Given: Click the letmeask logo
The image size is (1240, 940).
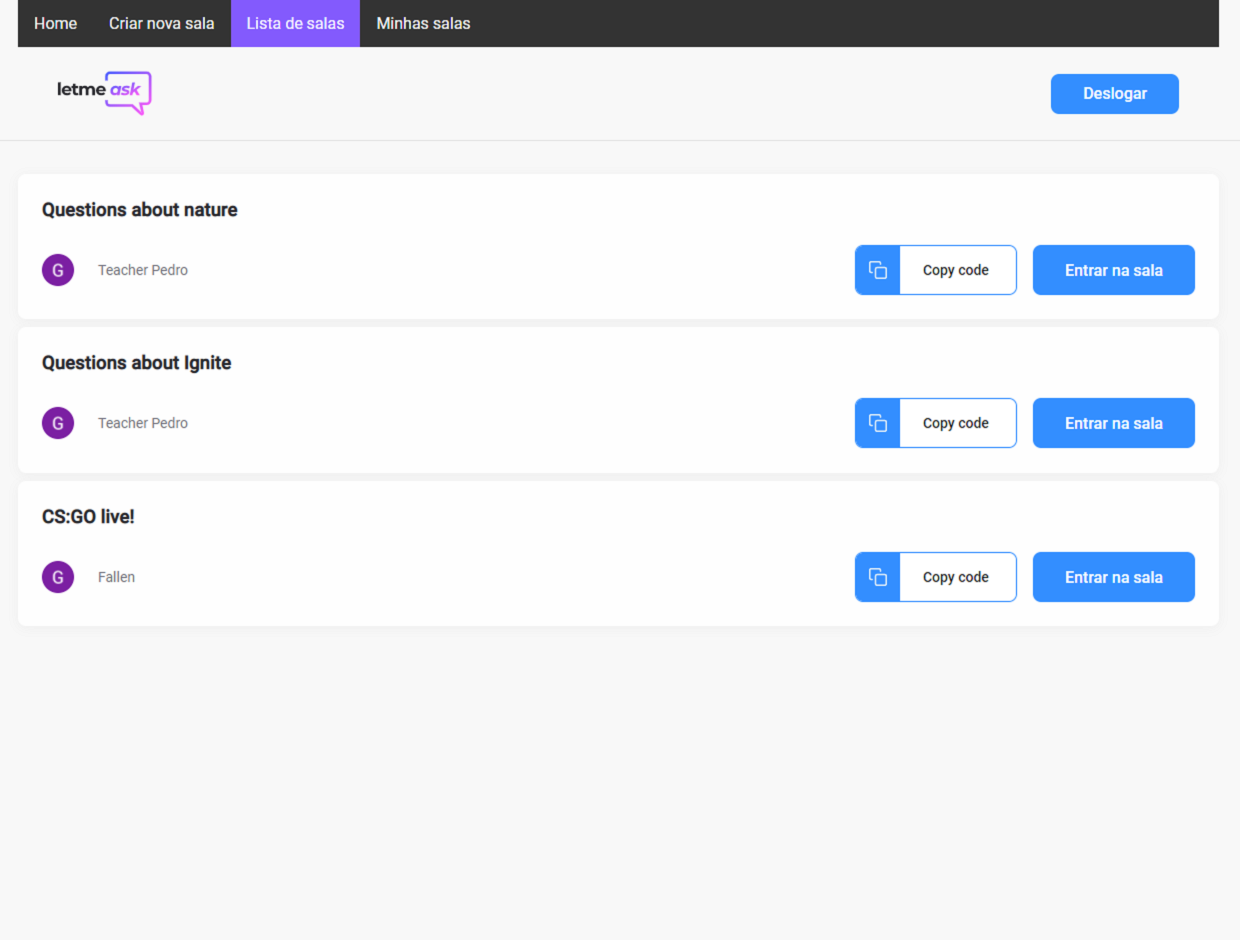Looking at the screenshot, I should 103,92.
